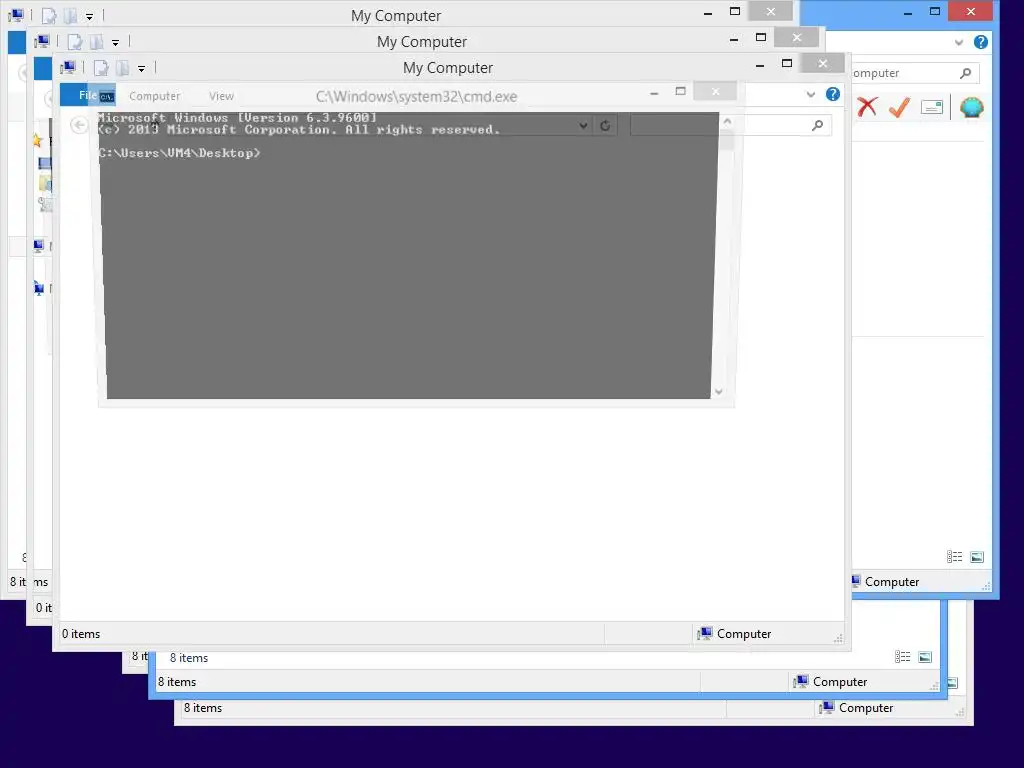Viewport: 1024px width, 768px height.
Task: Click the Properties quick-access icon in the frontmost My Computer title bar
Action: [101, 68]
